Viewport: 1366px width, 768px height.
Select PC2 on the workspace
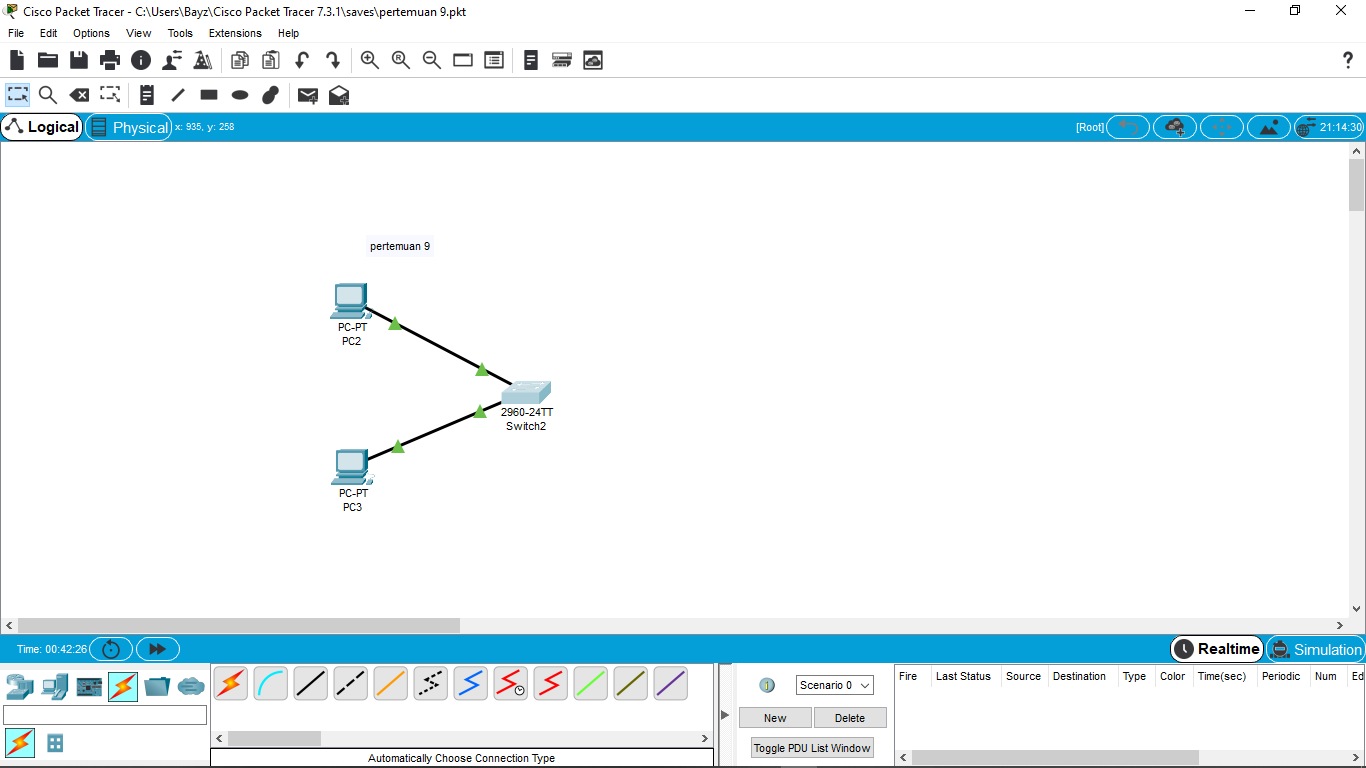(350, 300)
